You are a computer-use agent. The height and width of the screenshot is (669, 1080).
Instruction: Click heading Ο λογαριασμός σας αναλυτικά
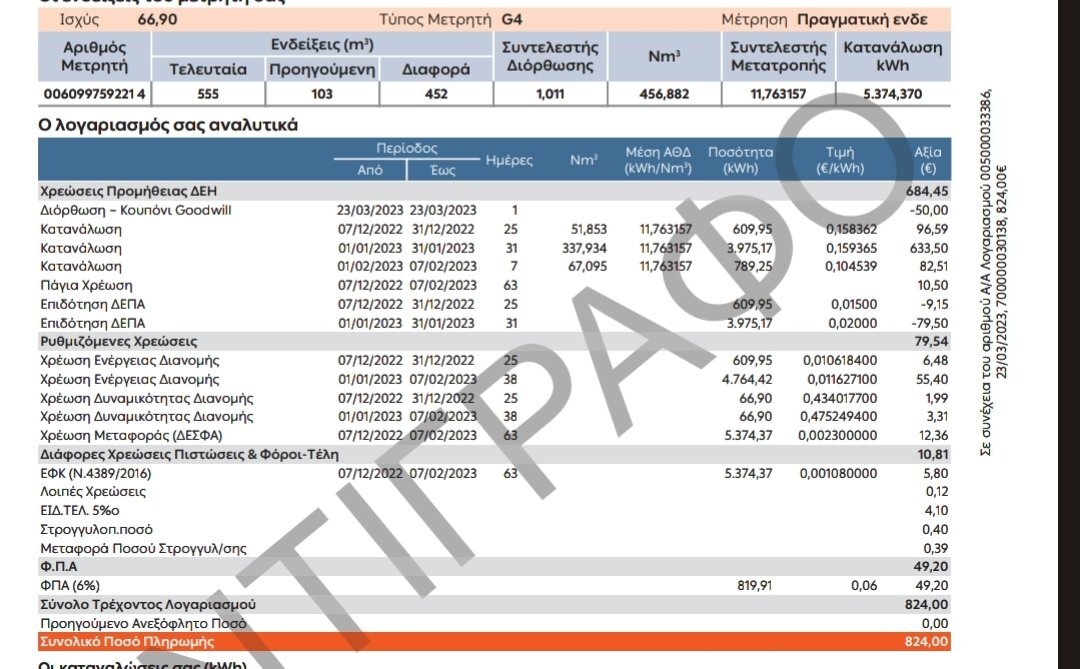click(x=168, y=125)
